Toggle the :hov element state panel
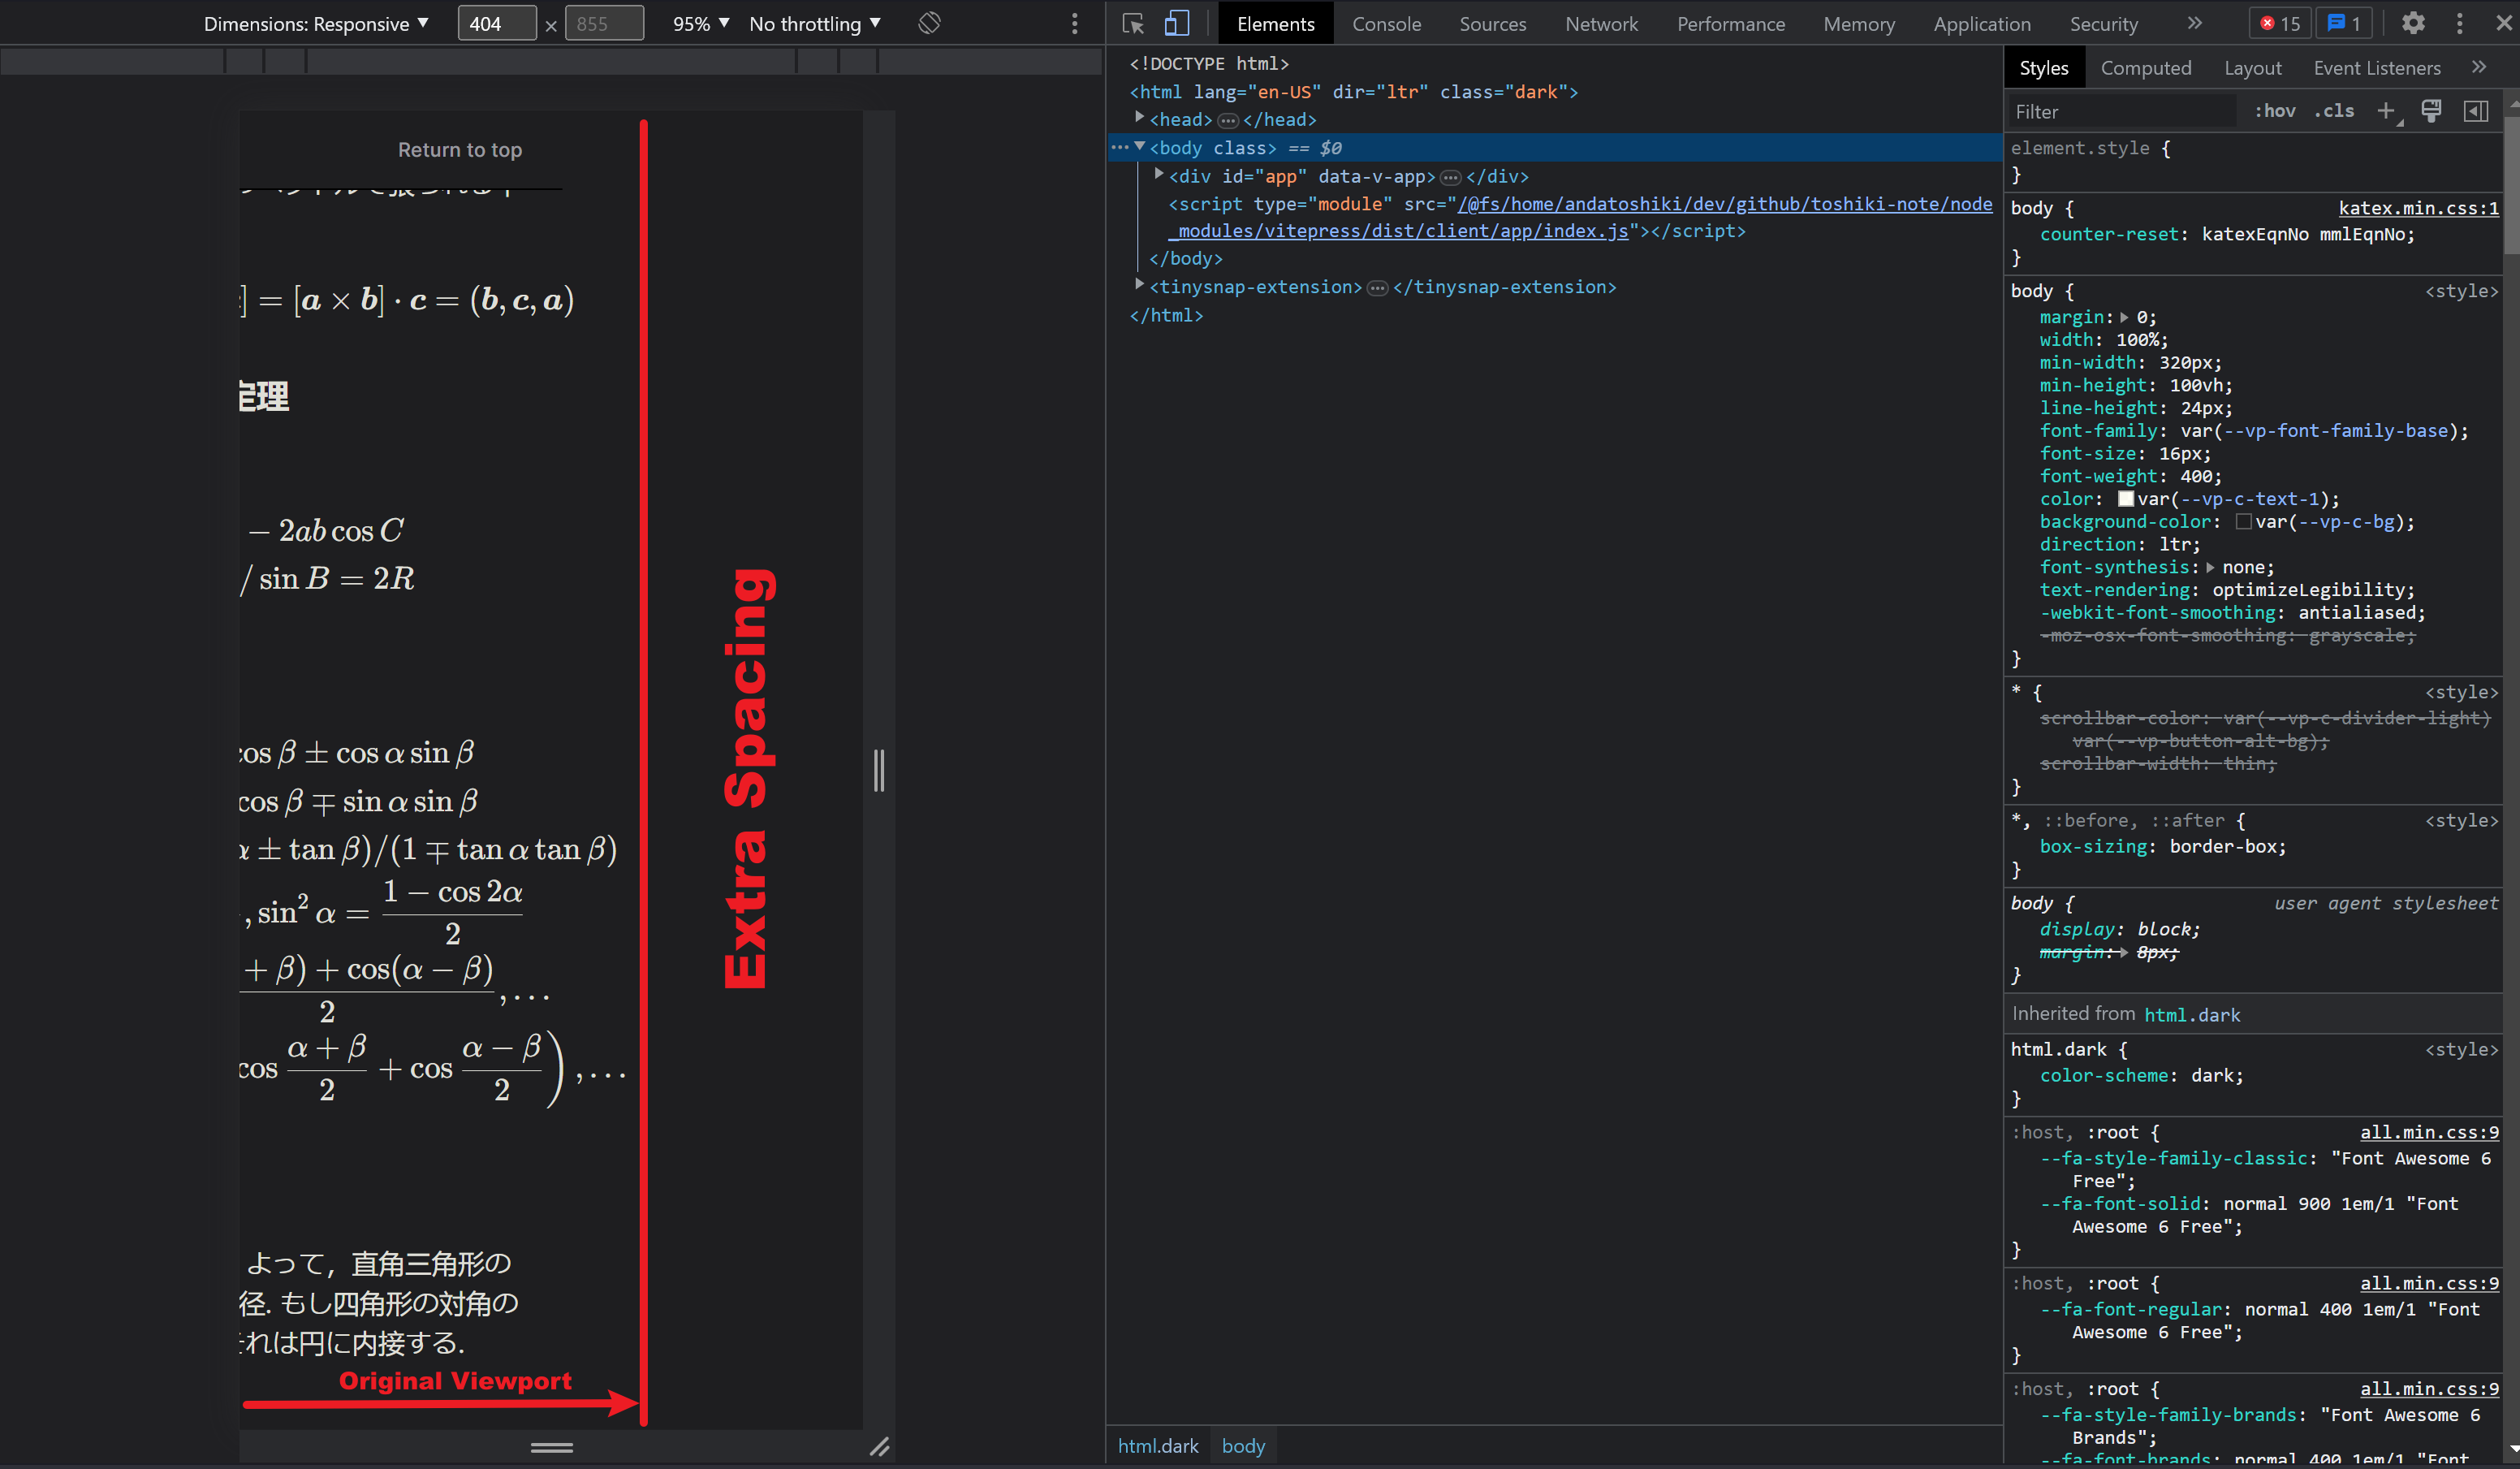Image resolution: width=2520 pixels, height=1469 pixels. tap(2275, 111)
